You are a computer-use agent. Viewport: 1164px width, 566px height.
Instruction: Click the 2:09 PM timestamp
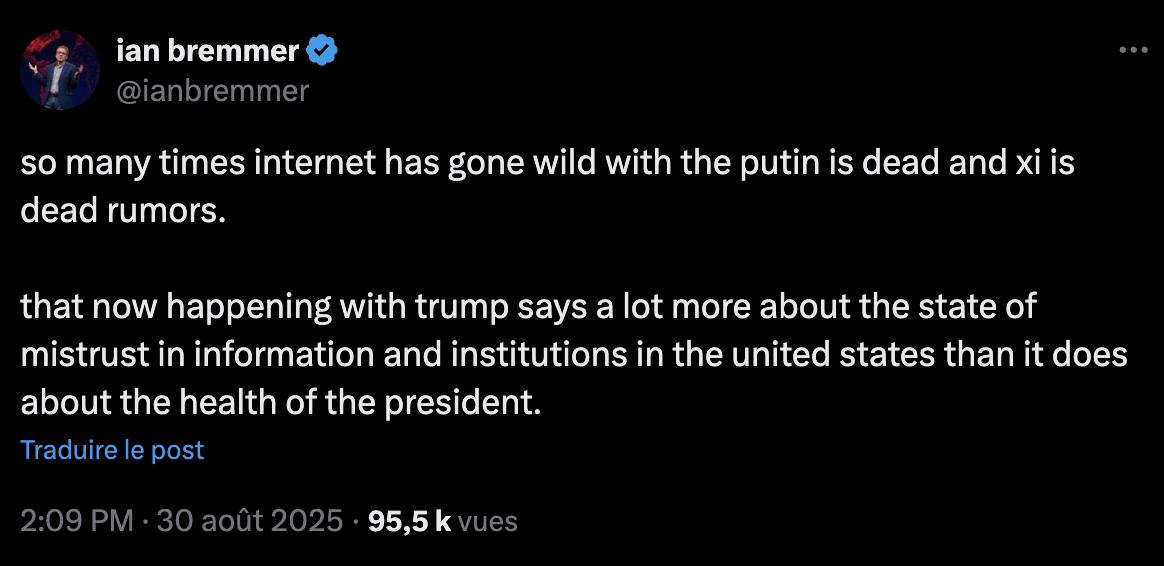coord(77,521)
